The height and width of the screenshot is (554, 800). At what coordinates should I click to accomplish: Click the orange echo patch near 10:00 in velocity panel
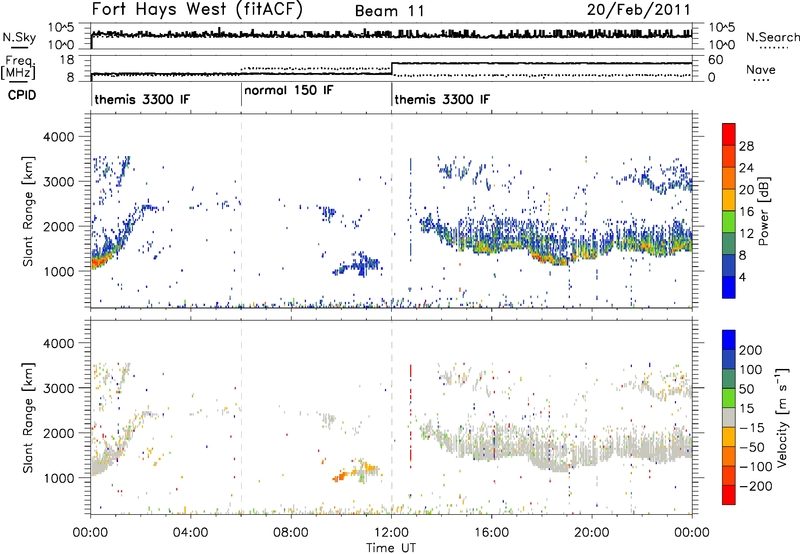click(339, 477)
